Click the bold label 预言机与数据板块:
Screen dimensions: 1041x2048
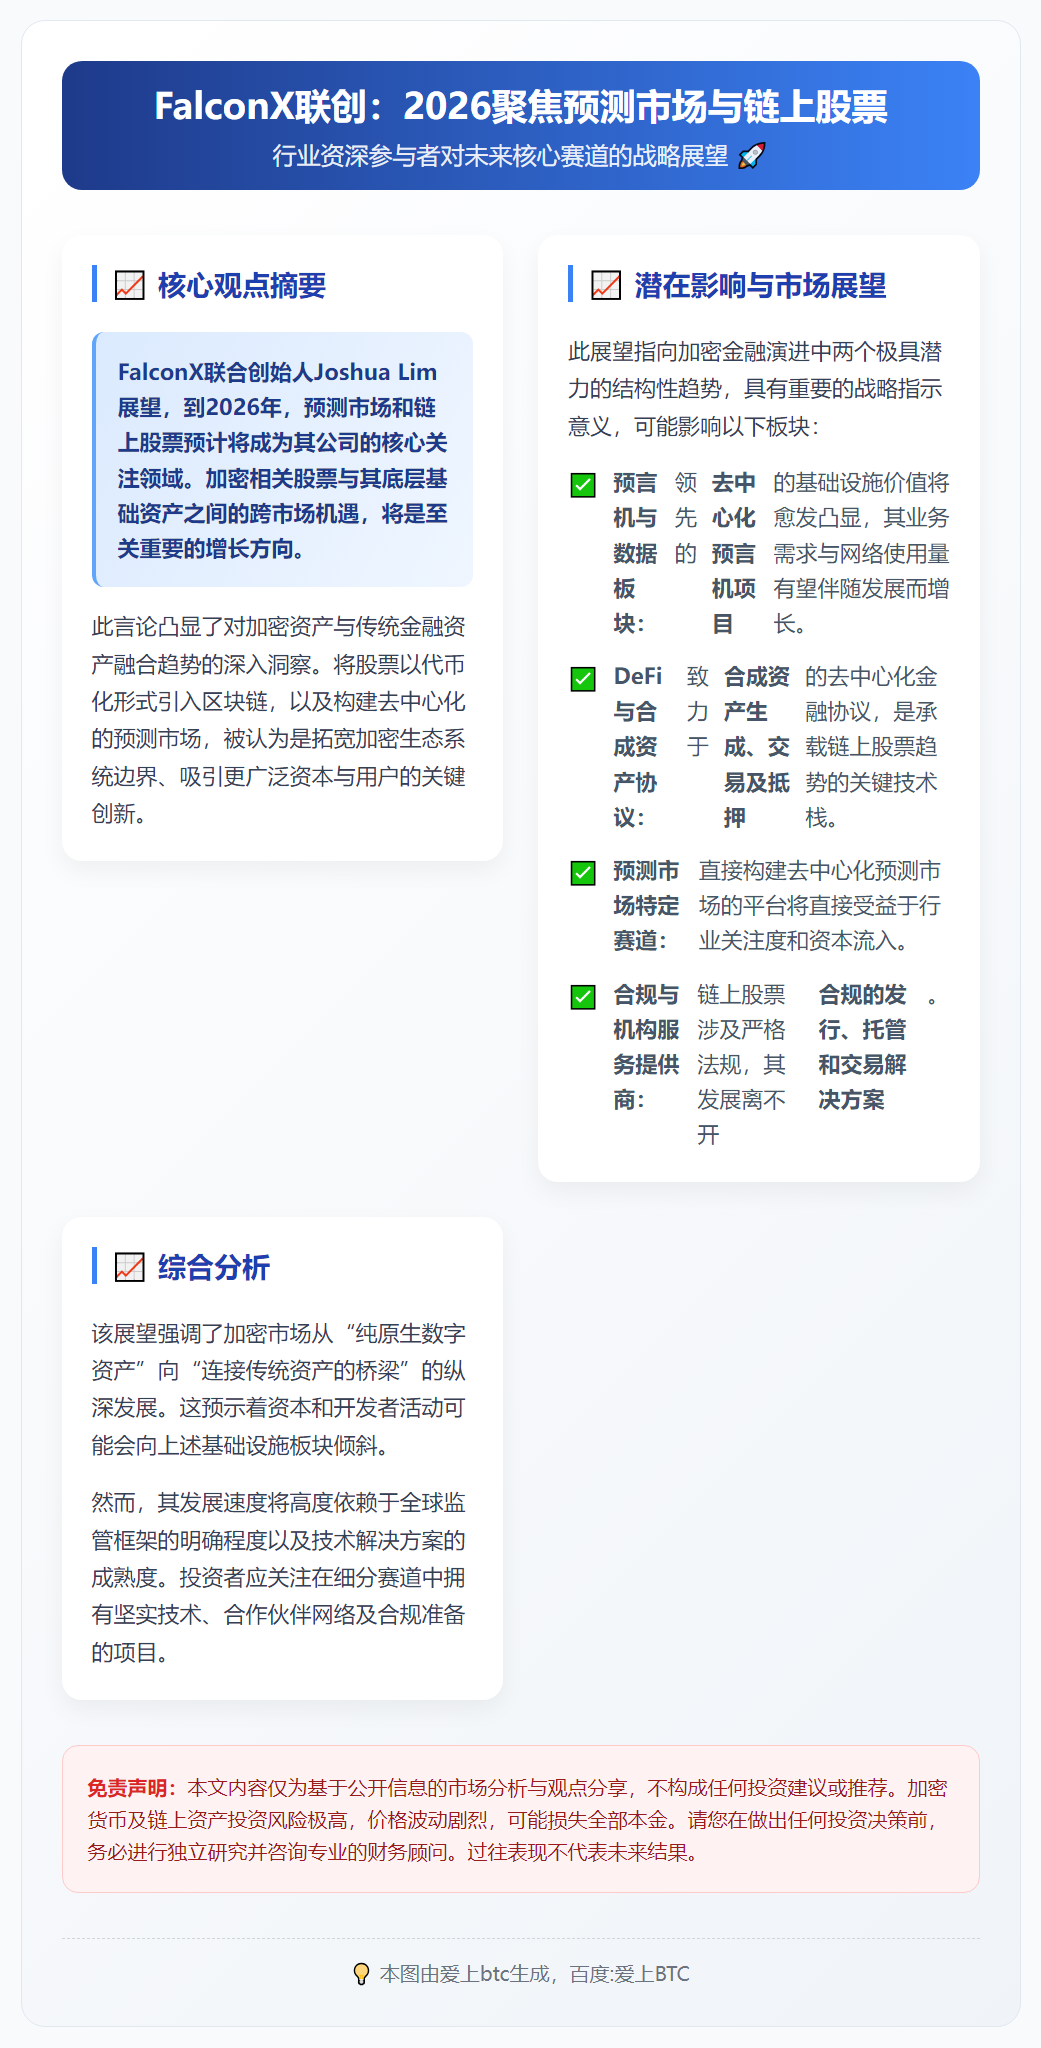tap(635, 553)
